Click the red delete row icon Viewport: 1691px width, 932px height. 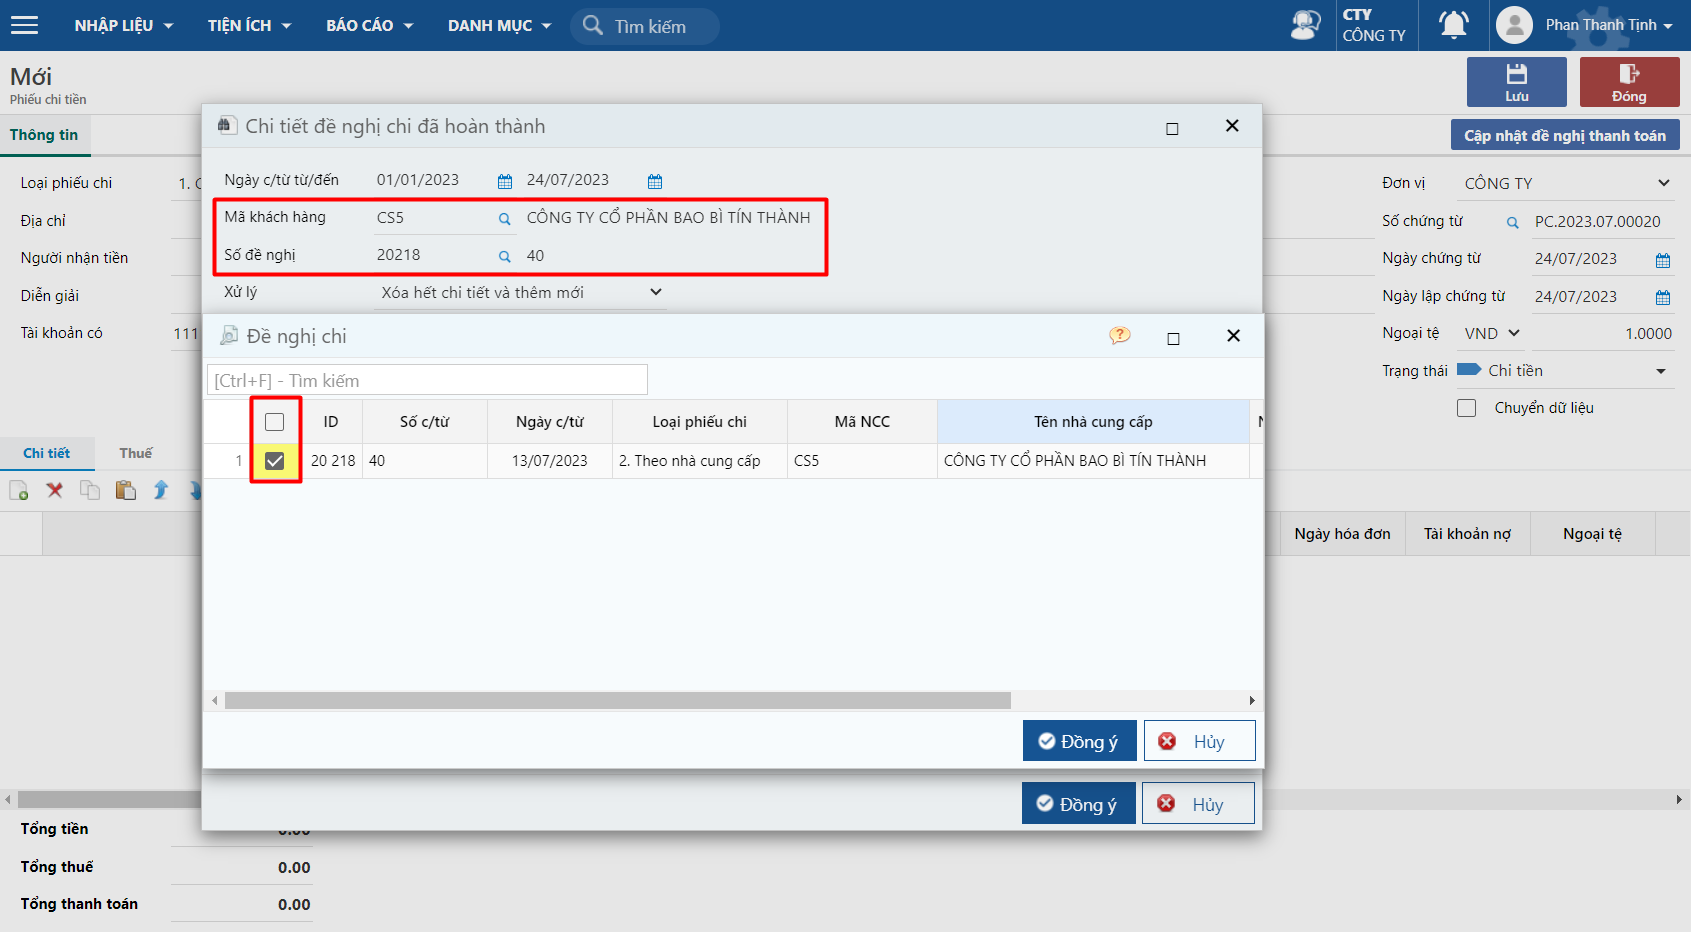point(55,490)
